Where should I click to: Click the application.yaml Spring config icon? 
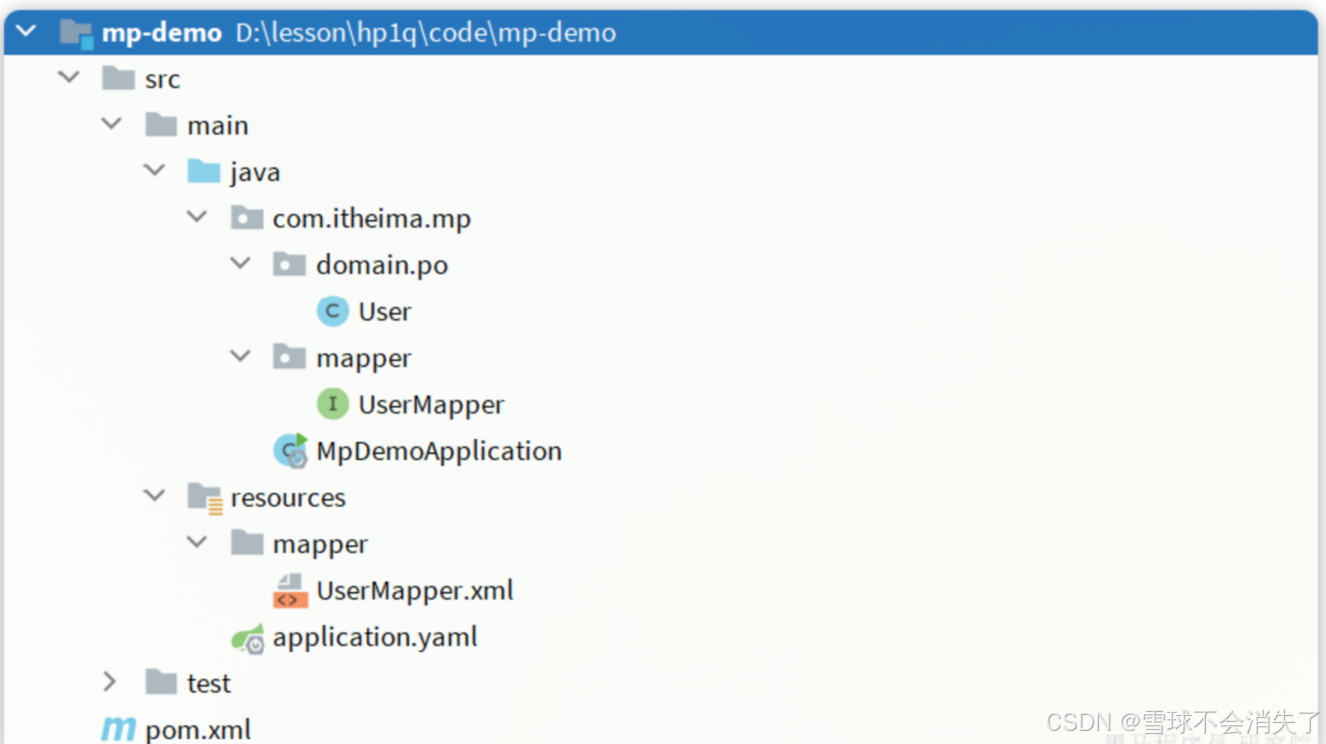(x=248, y=637)
